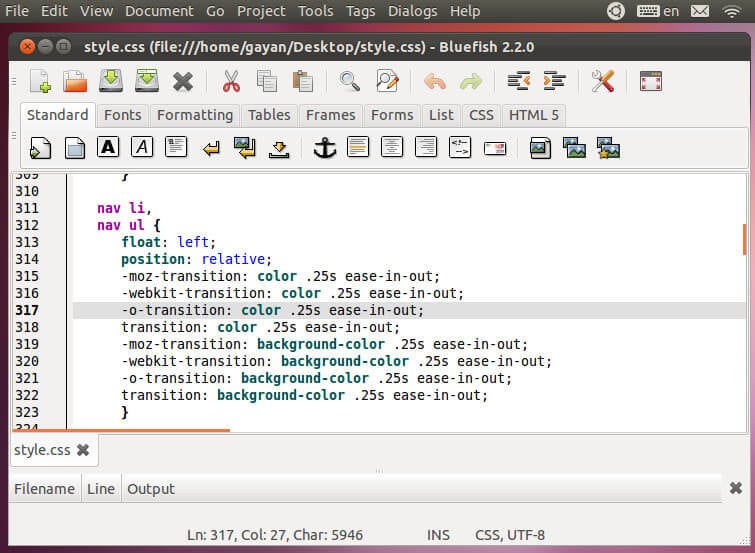Open Find with the magnifier icon

click(350, 81)
